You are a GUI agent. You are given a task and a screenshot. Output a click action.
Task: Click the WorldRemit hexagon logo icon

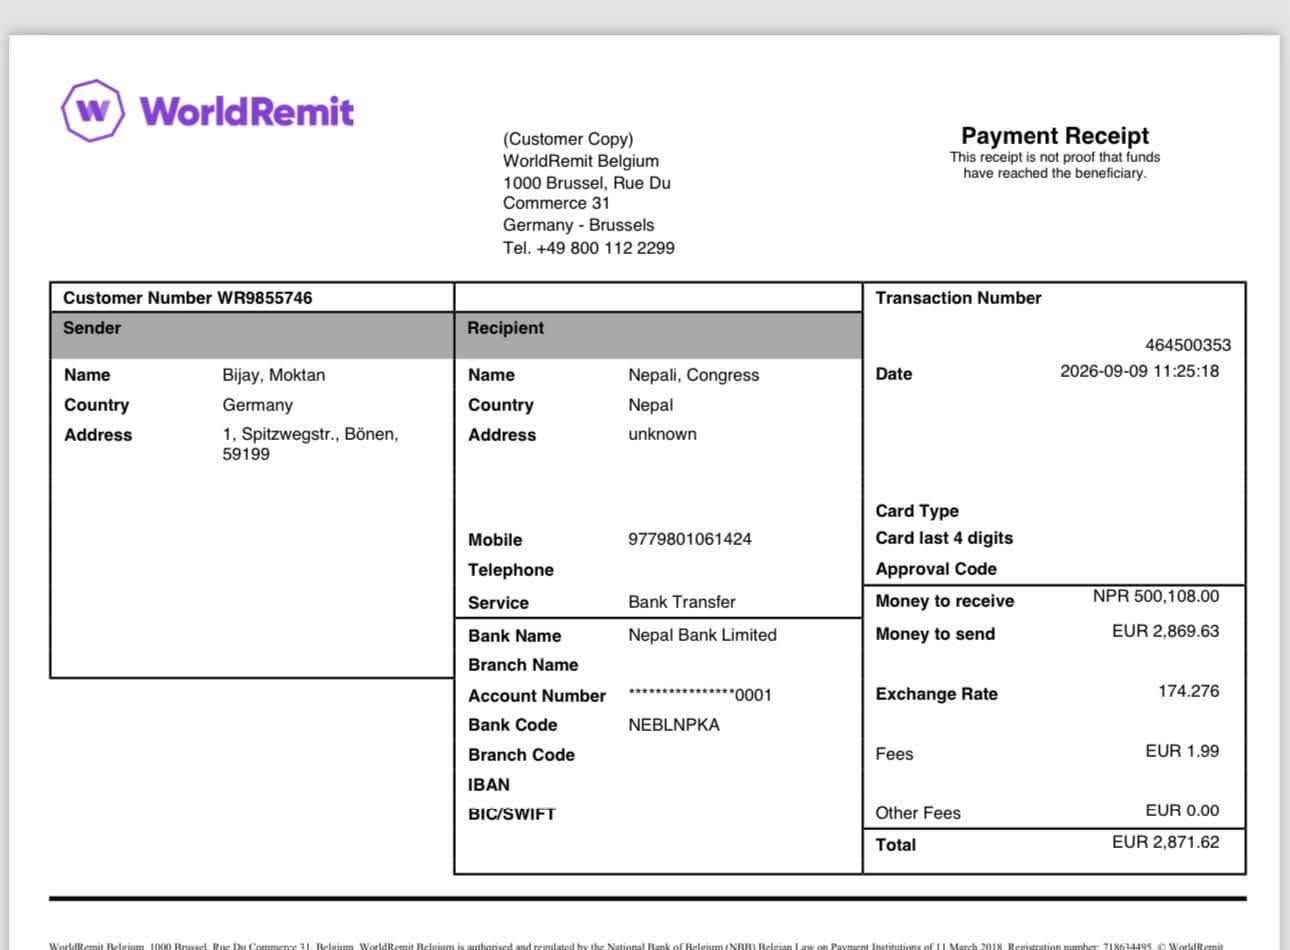click(x=93, y=110)
